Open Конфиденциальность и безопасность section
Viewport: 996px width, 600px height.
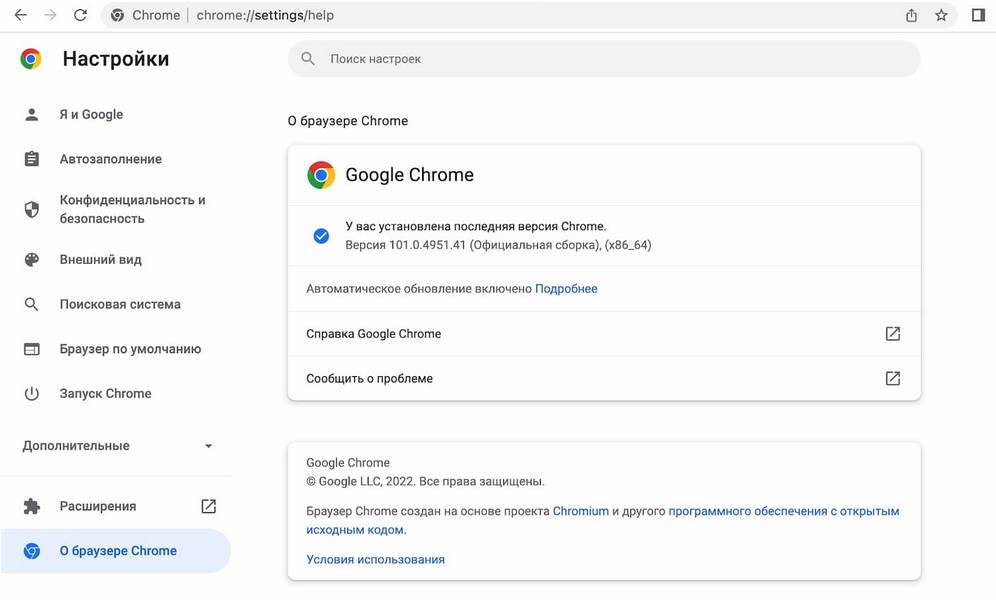132,209
